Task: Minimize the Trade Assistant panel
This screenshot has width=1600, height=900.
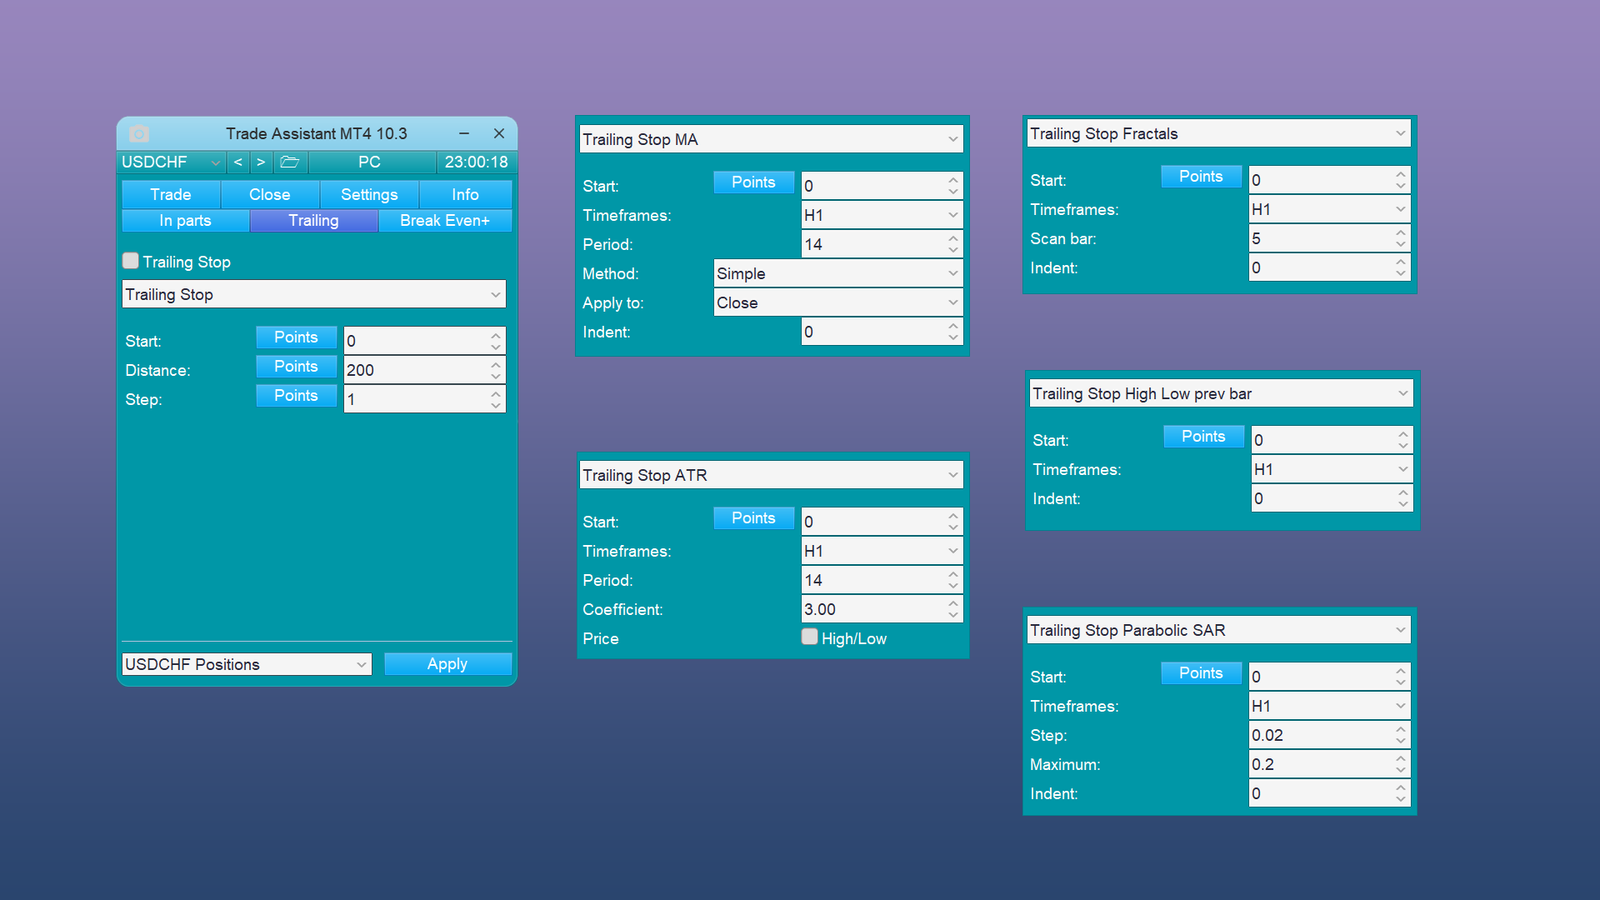Action: click(x=464, y=133)
